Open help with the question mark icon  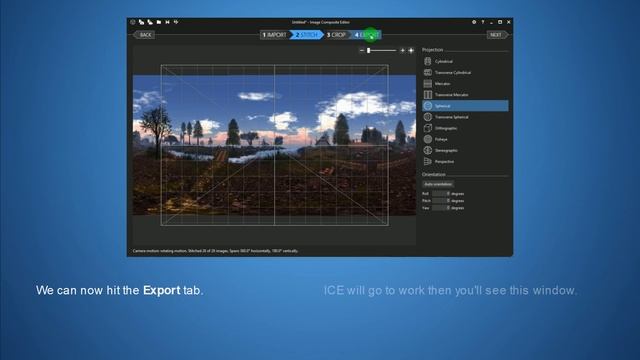(x=483, y=22)
